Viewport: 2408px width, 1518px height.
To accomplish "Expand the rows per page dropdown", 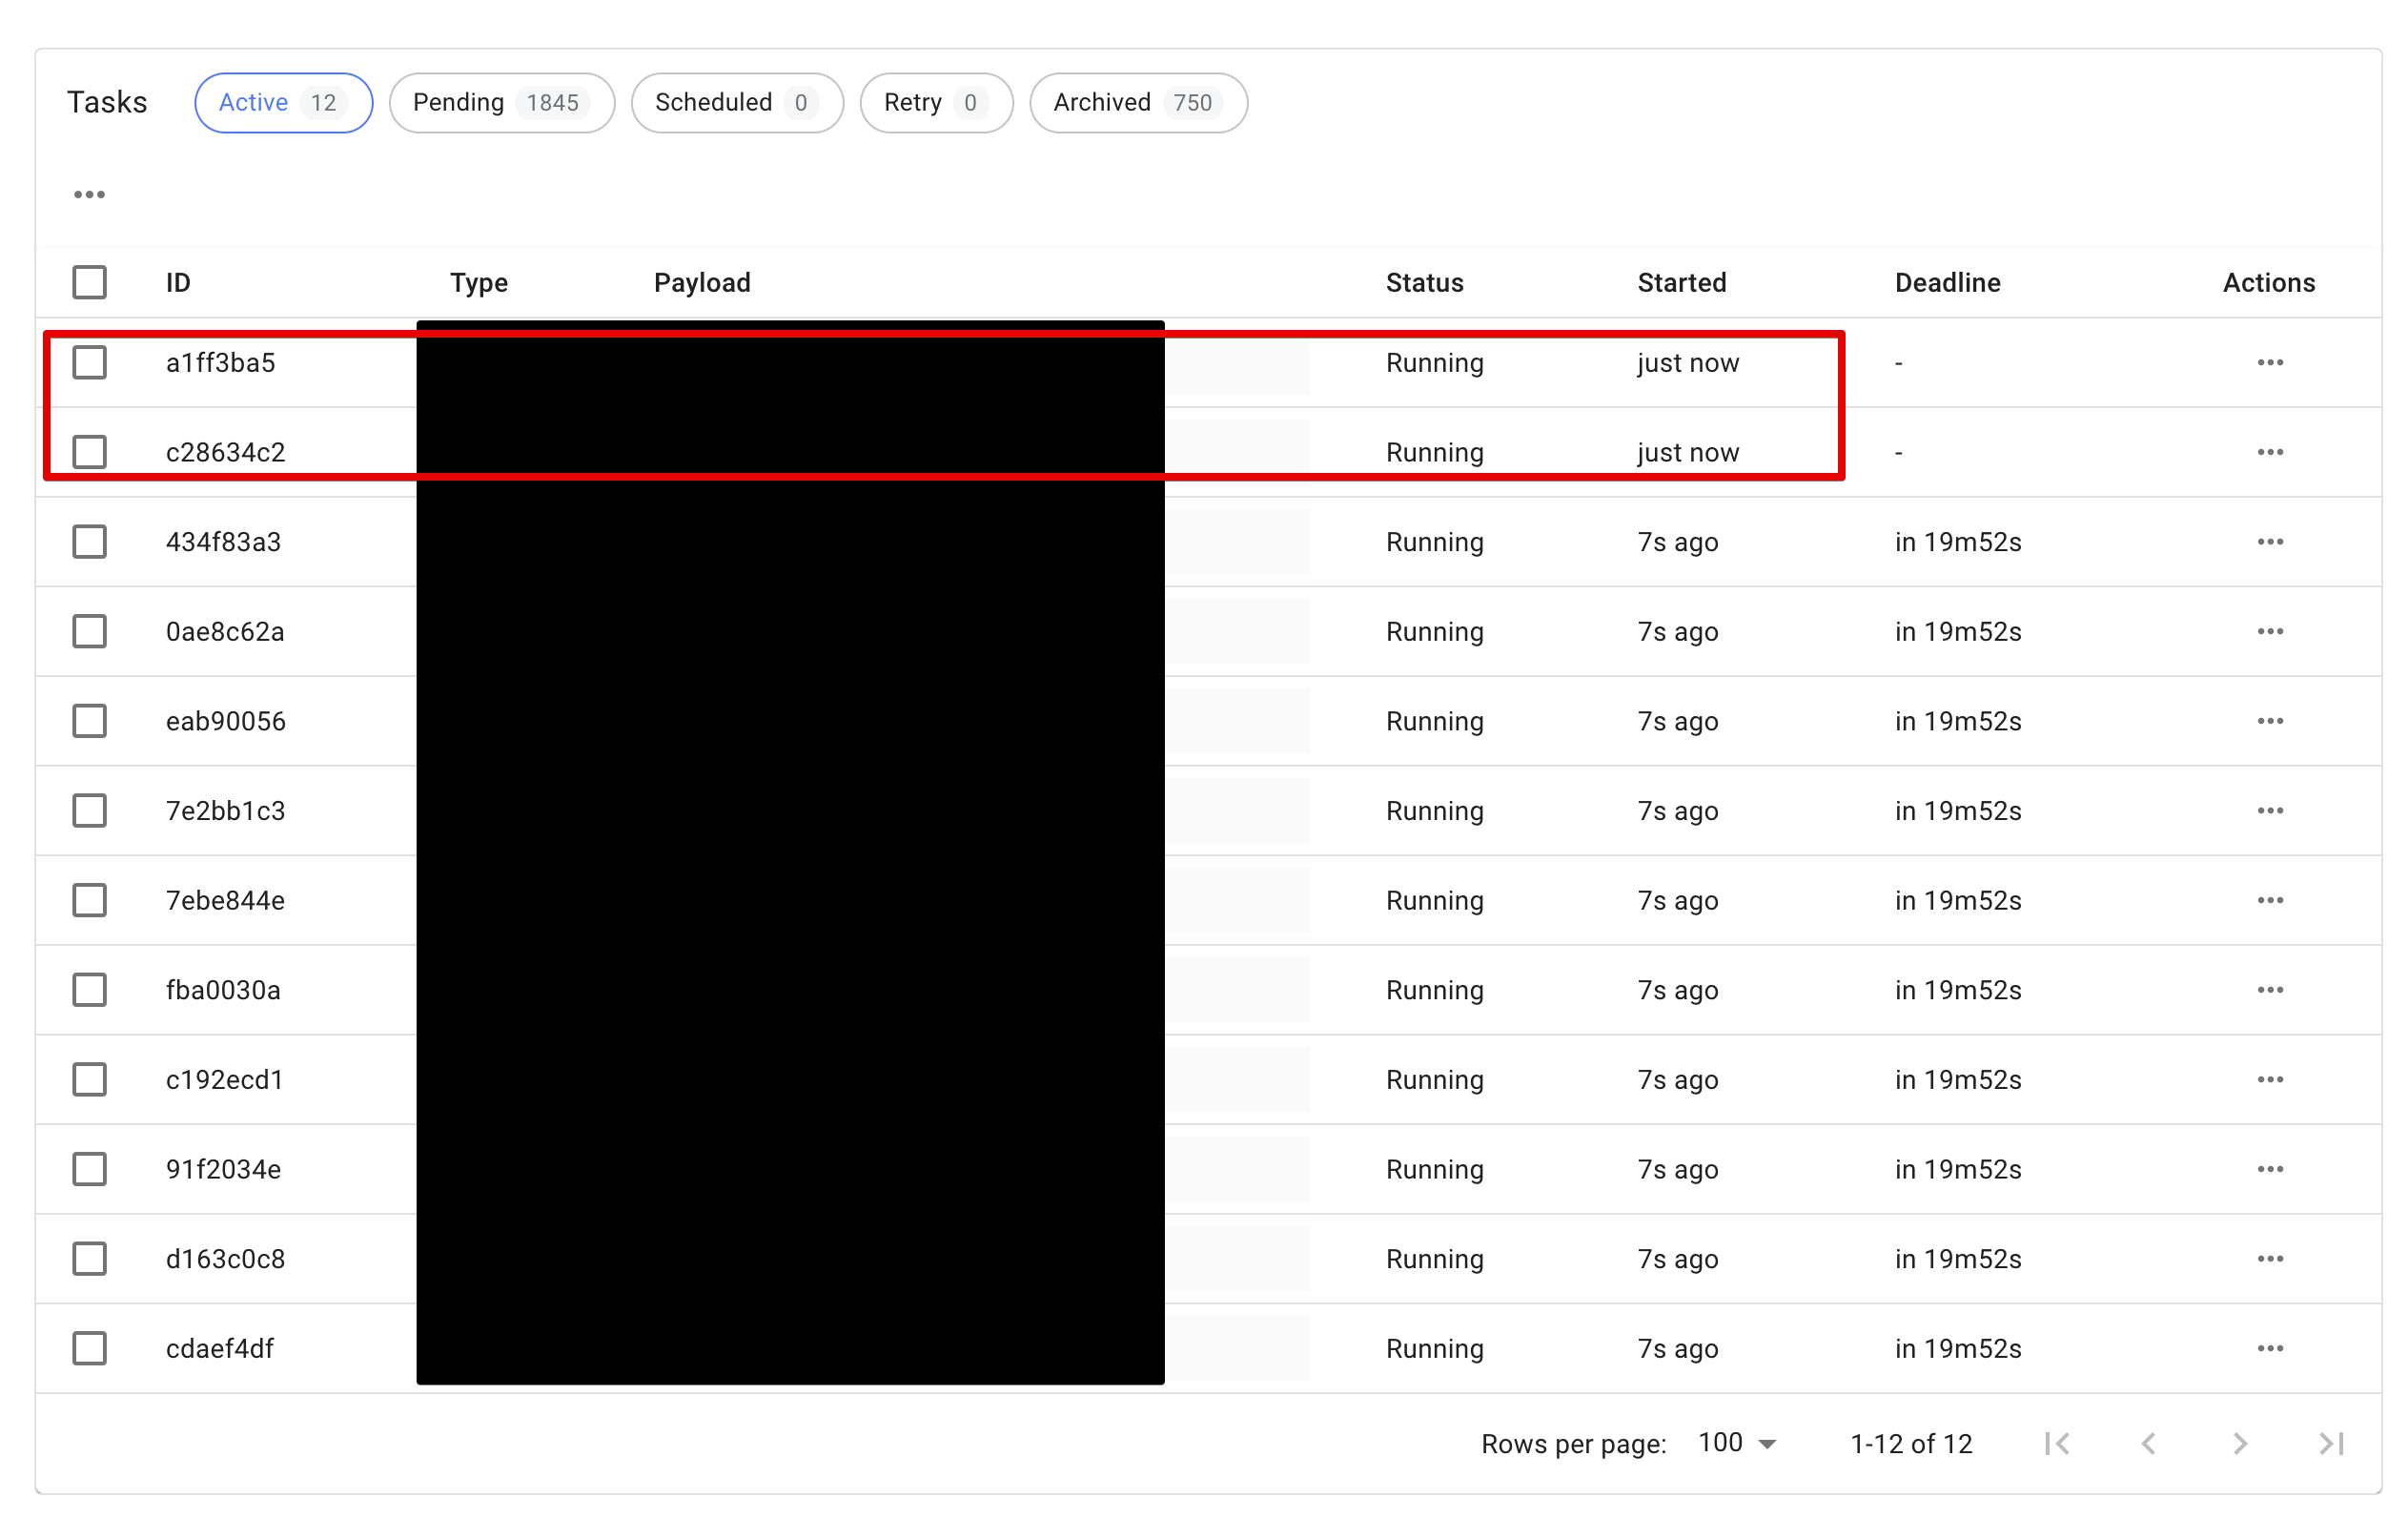I will point(1737,1442).
